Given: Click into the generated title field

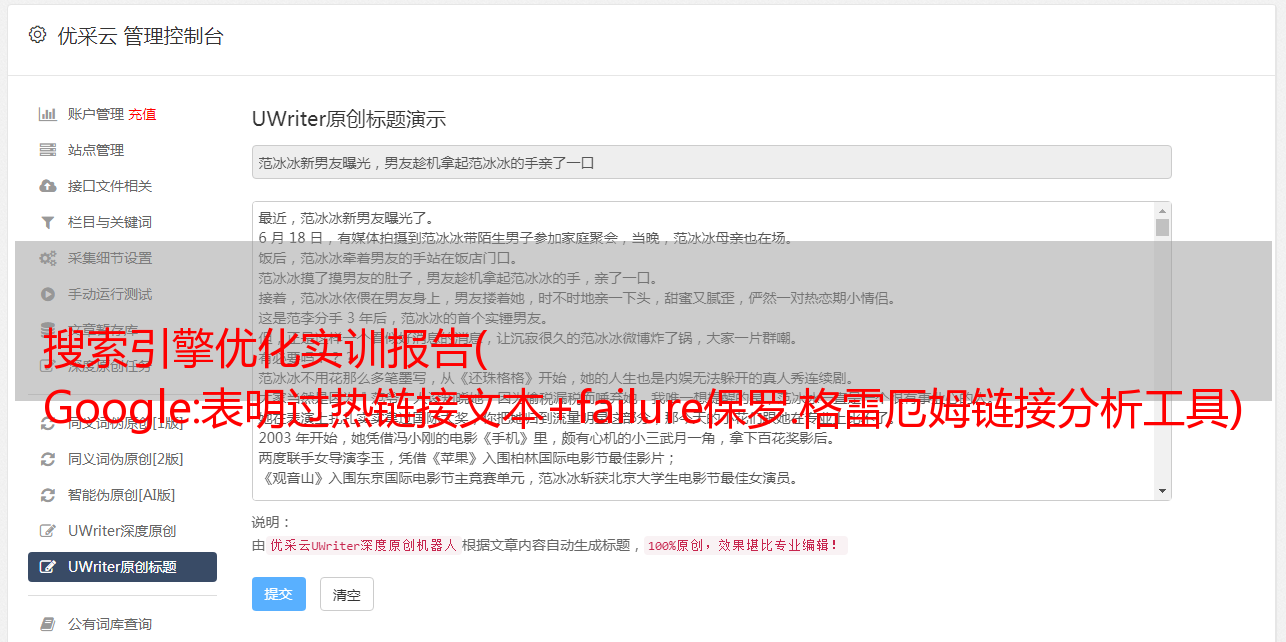Looking at the screenshot, I should (x=711, y=162).
